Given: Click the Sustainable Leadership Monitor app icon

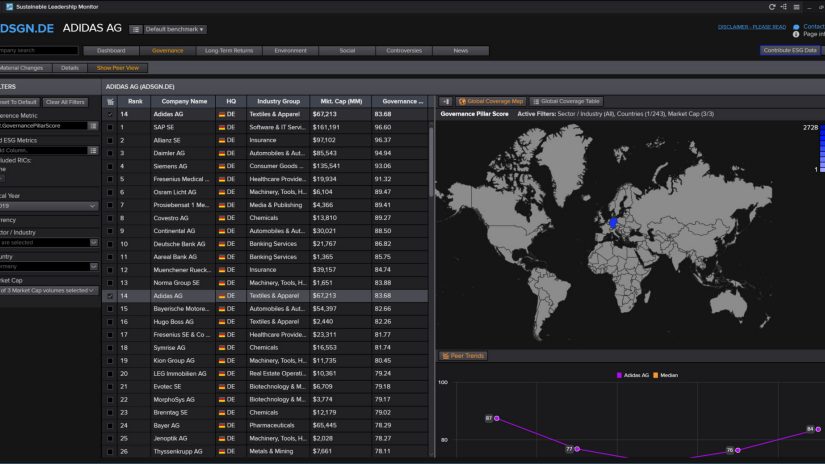Looking at the screenshot, I should tap(9, 7).
